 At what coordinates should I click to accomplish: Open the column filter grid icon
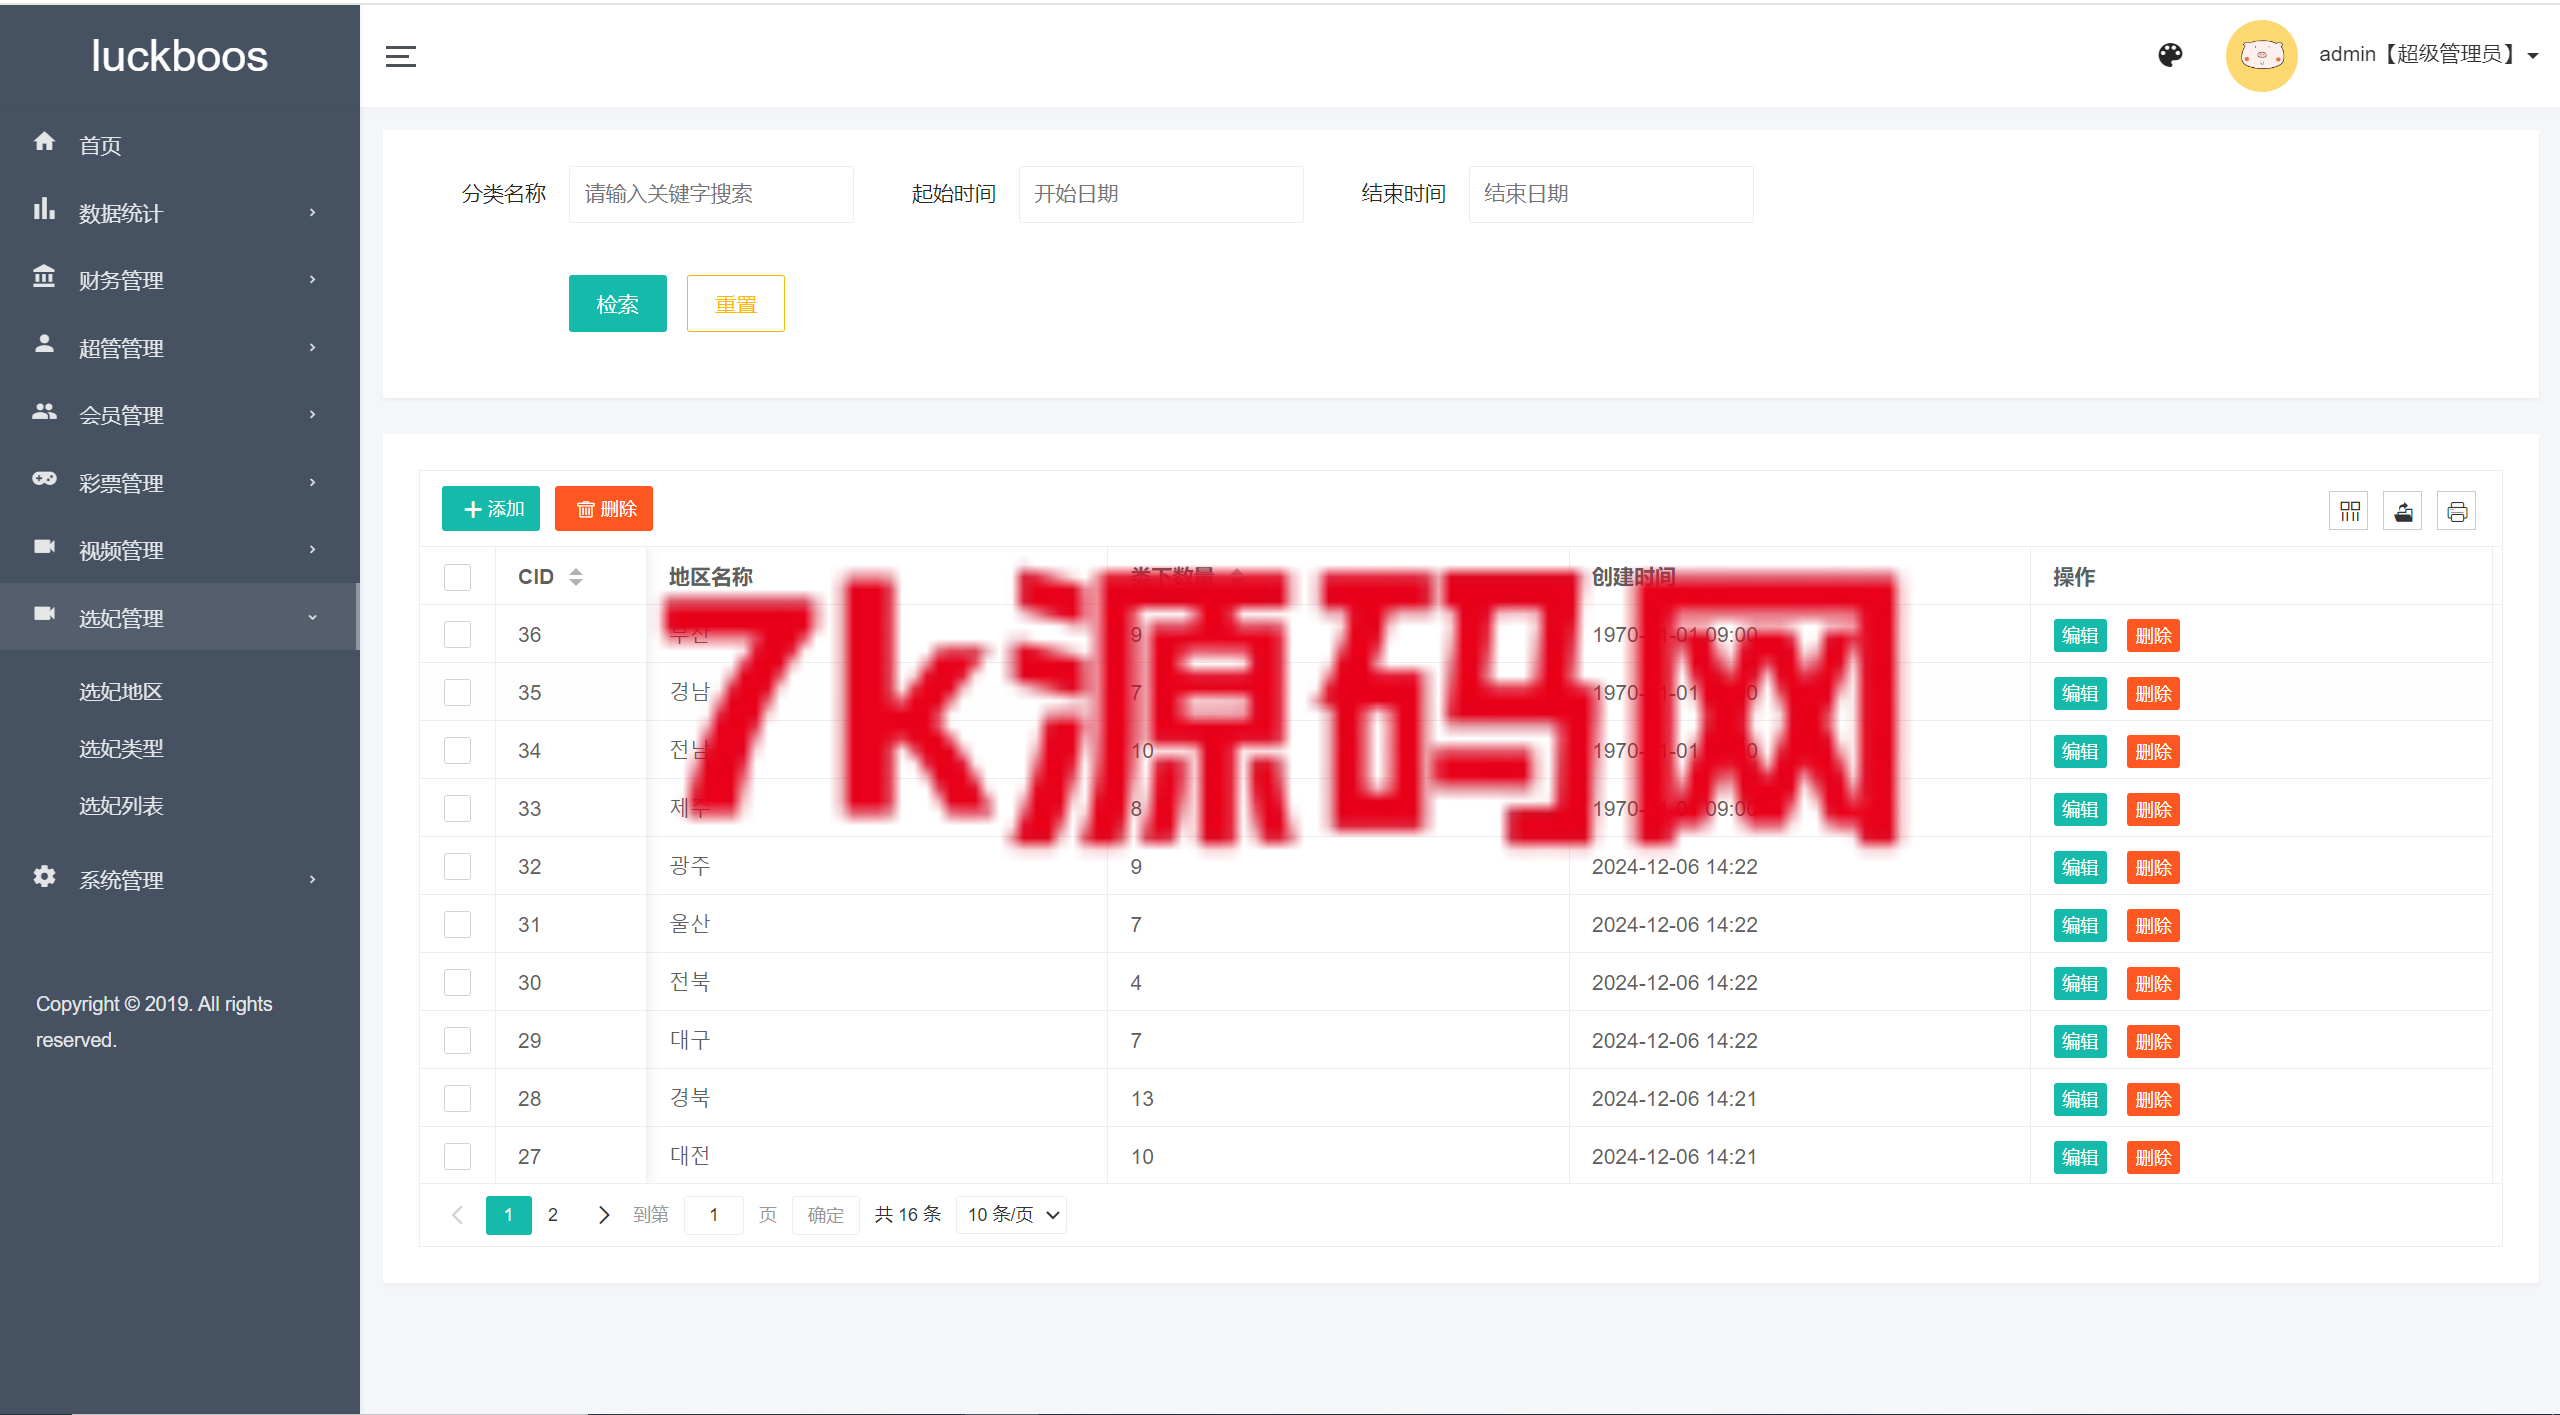pyautogui.click(x=2349, y=511)
